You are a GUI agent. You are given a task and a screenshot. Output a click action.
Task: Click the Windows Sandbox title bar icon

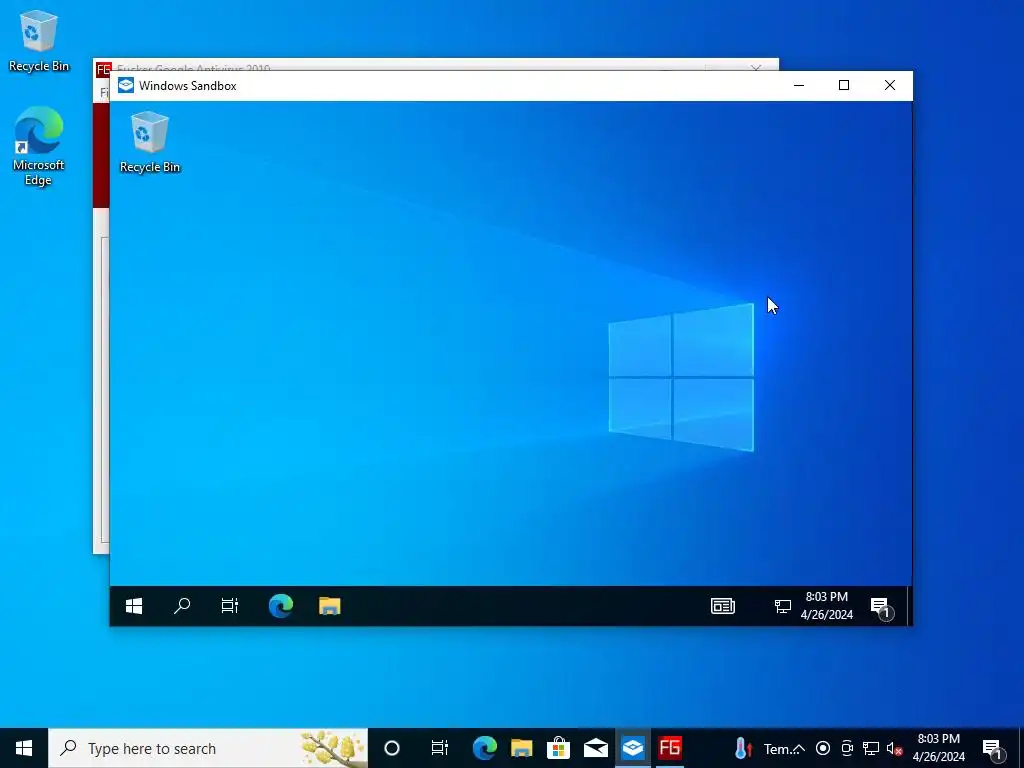[126, 86]
